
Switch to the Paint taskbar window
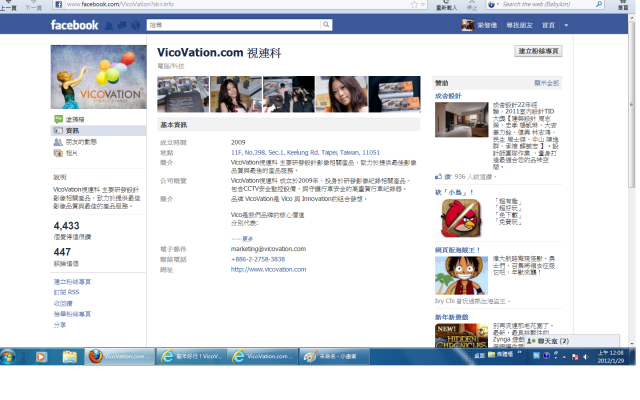[334, 356]
